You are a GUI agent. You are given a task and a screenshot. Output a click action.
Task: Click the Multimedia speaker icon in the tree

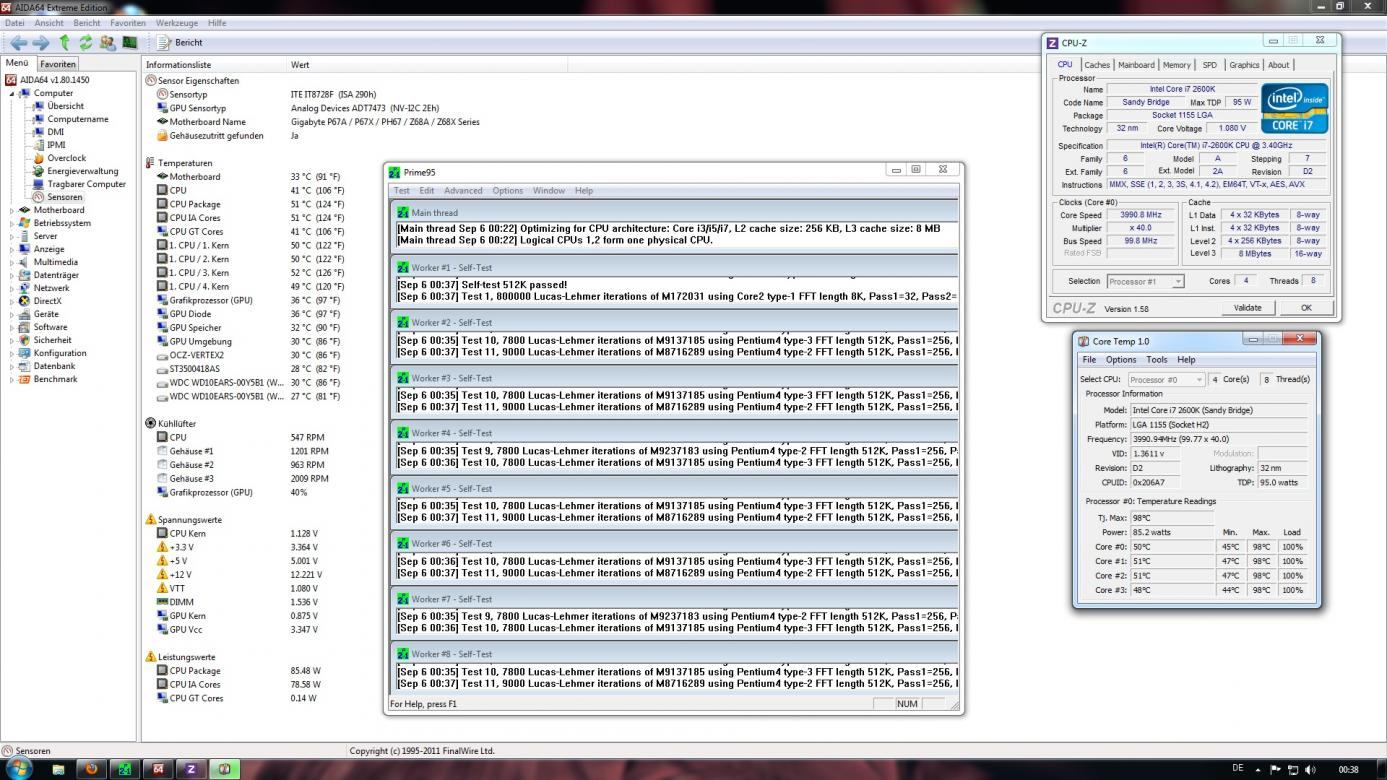click(25, 262)
